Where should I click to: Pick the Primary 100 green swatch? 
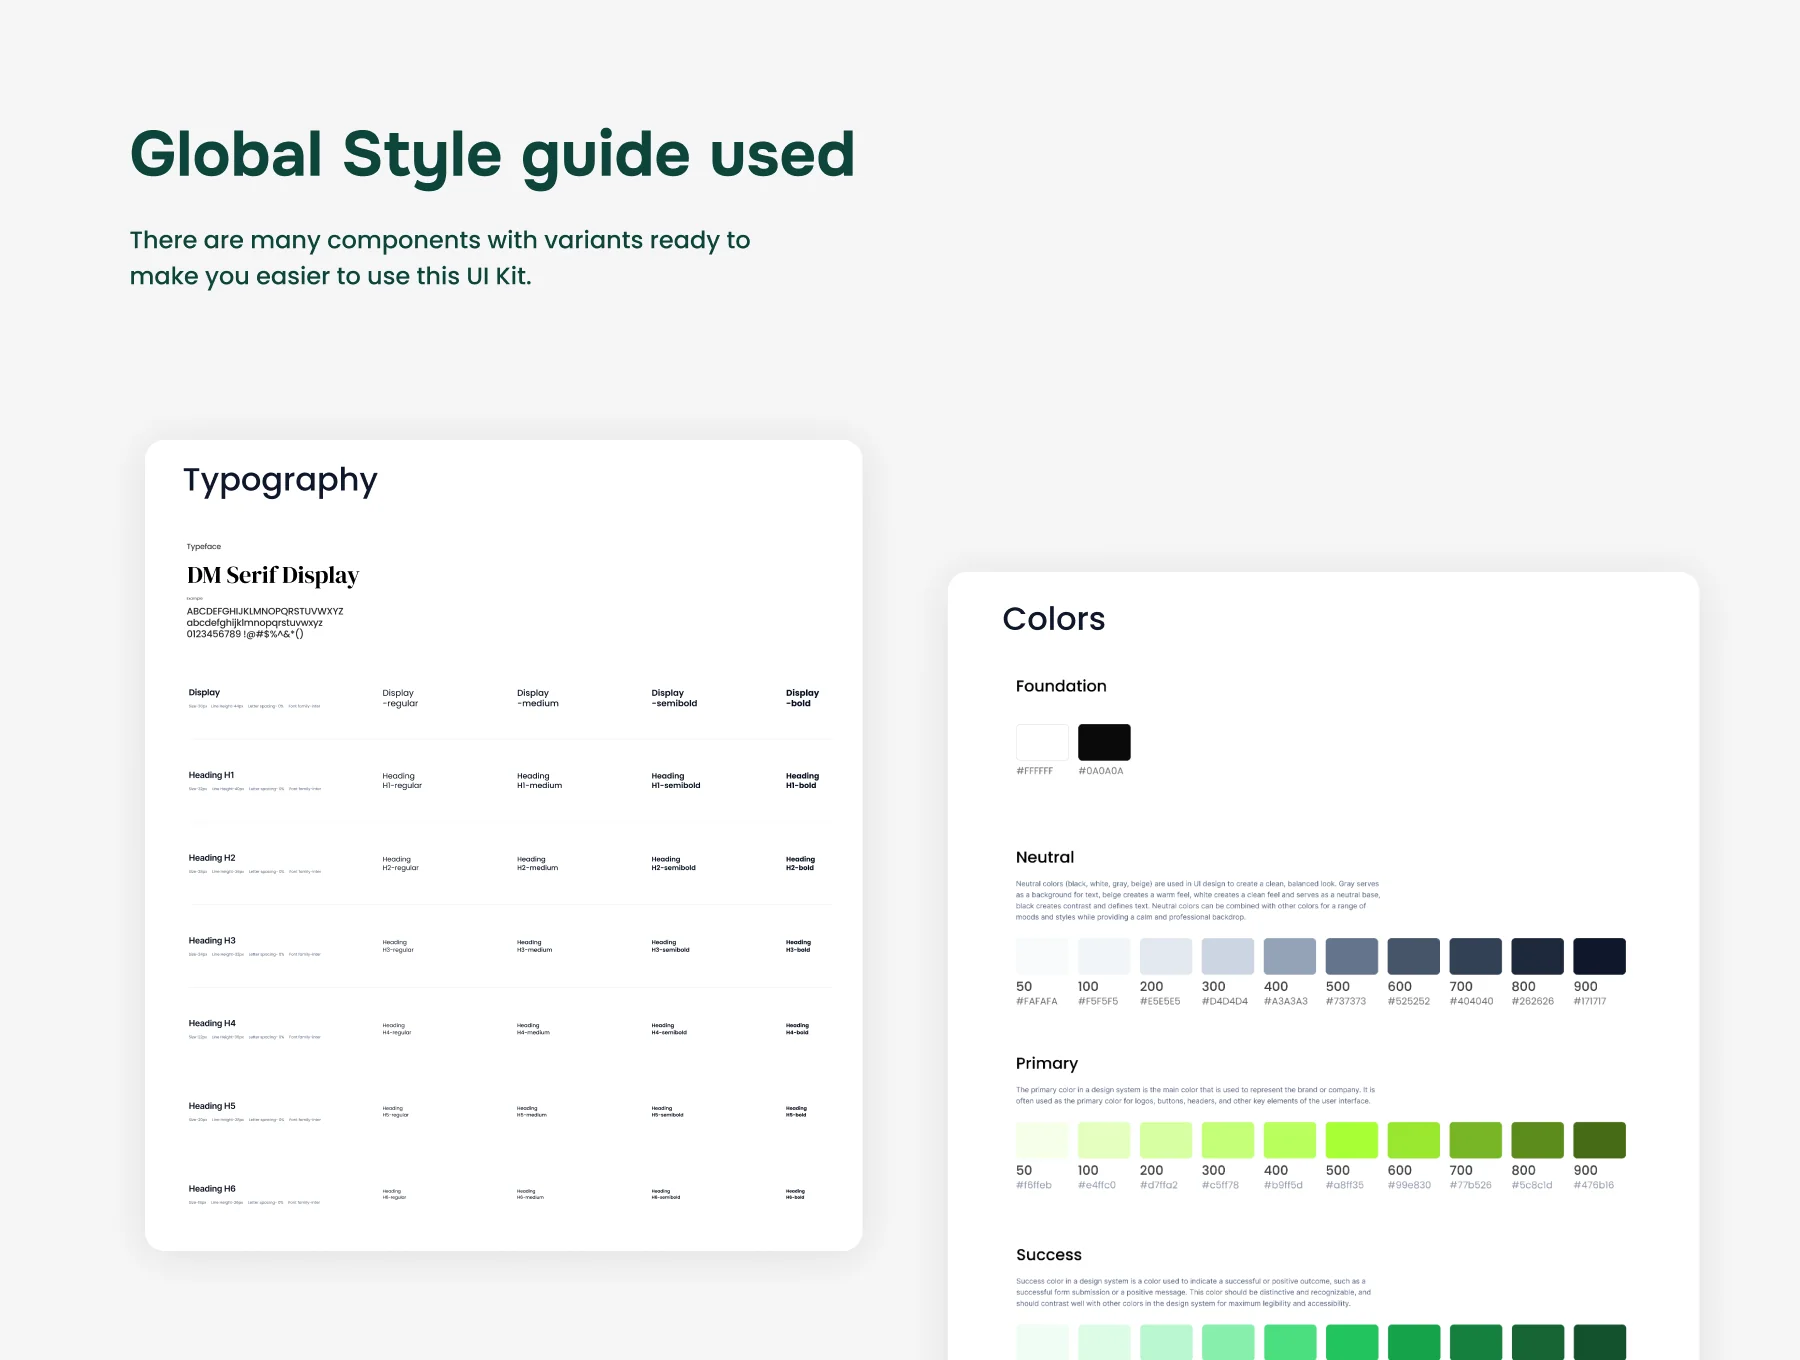click(1104, 1140)
